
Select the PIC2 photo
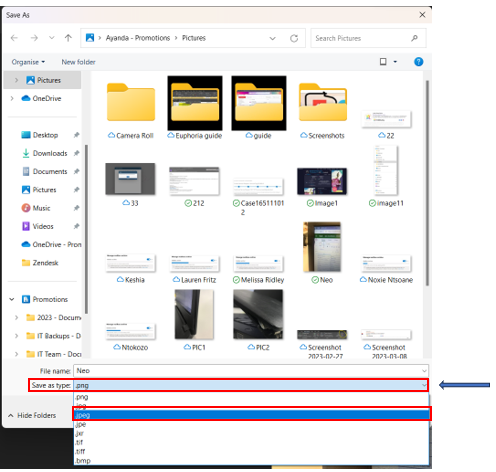tap(258, 320)
